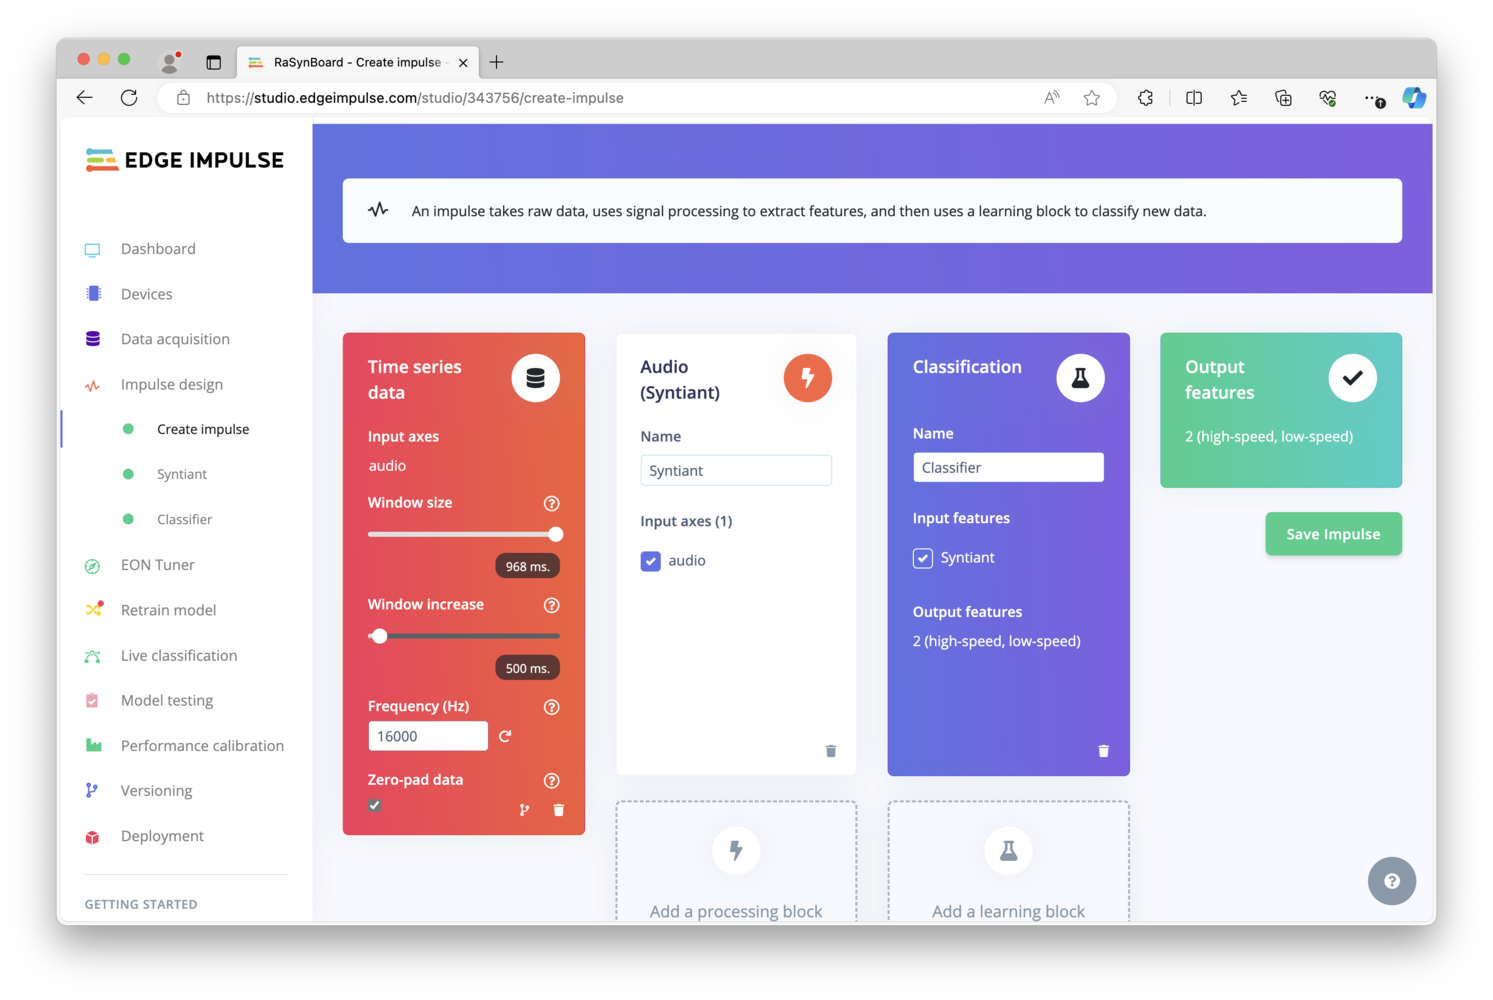The width and height of the screenshot is (1493, 1000).
Task: Open the EON Tuner page
Action: coord(158,565)
